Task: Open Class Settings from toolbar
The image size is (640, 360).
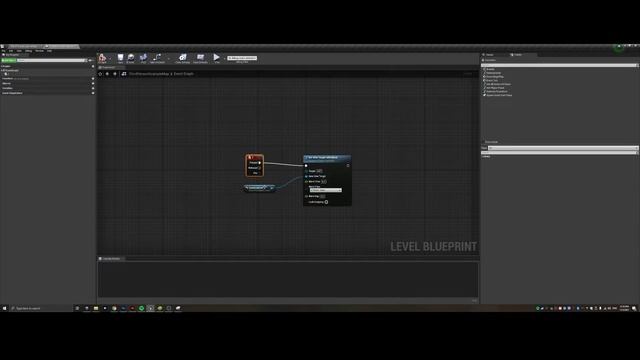Action: coord(182,58)
